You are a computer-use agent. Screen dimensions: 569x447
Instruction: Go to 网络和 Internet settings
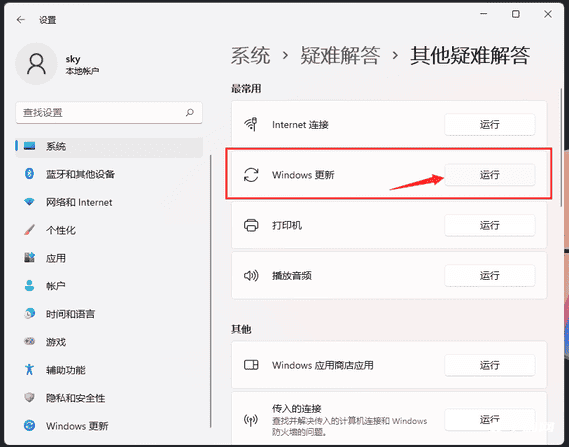[x=109, y=202]
